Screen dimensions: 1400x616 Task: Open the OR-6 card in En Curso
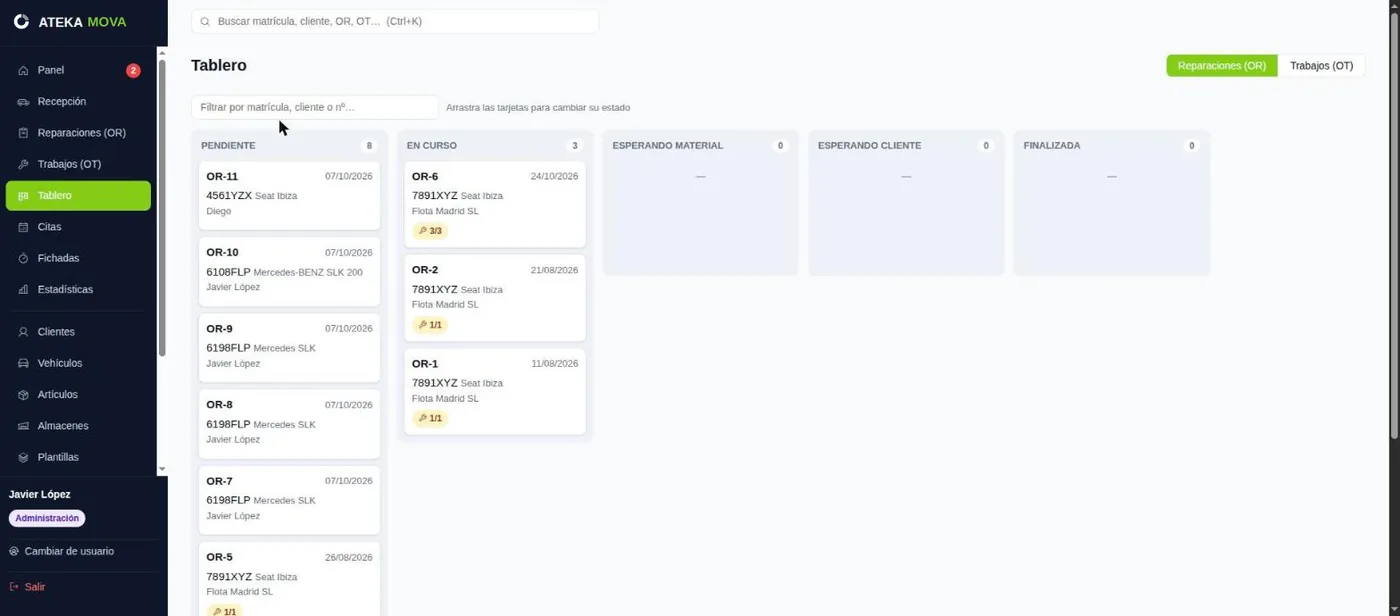coord(495,205)
